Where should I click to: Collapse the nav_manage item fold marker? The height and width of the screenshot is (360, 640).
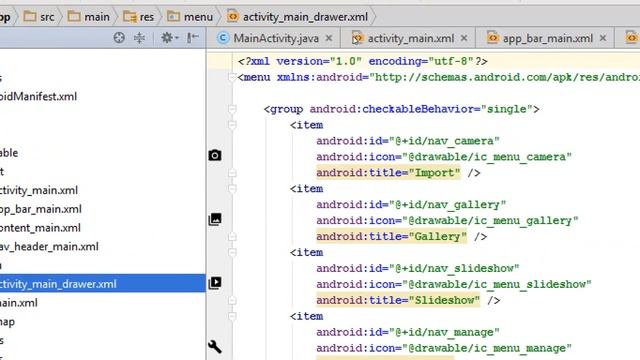[x=232, y=316]
